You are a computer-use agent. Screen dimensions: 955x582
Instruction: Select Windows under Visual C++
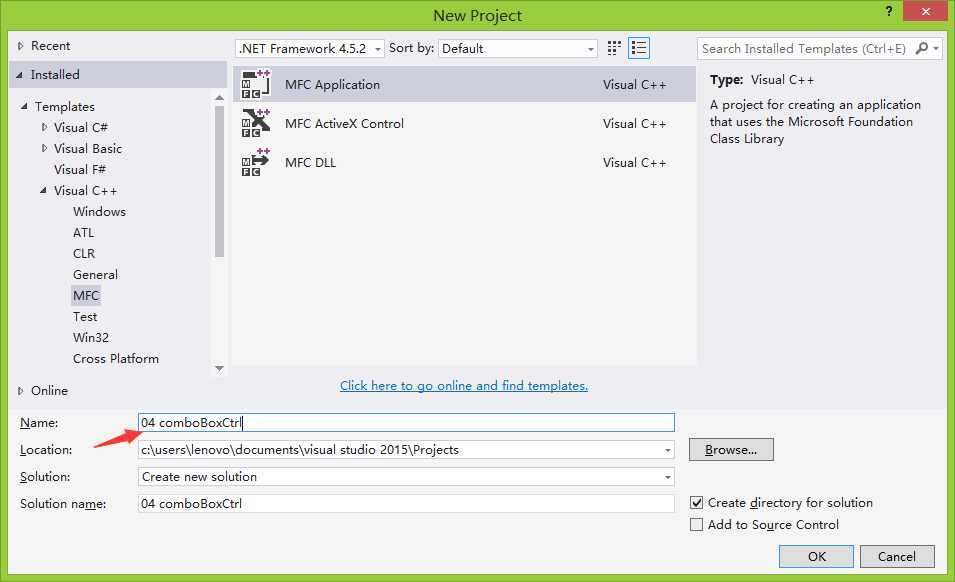(99, 211)
